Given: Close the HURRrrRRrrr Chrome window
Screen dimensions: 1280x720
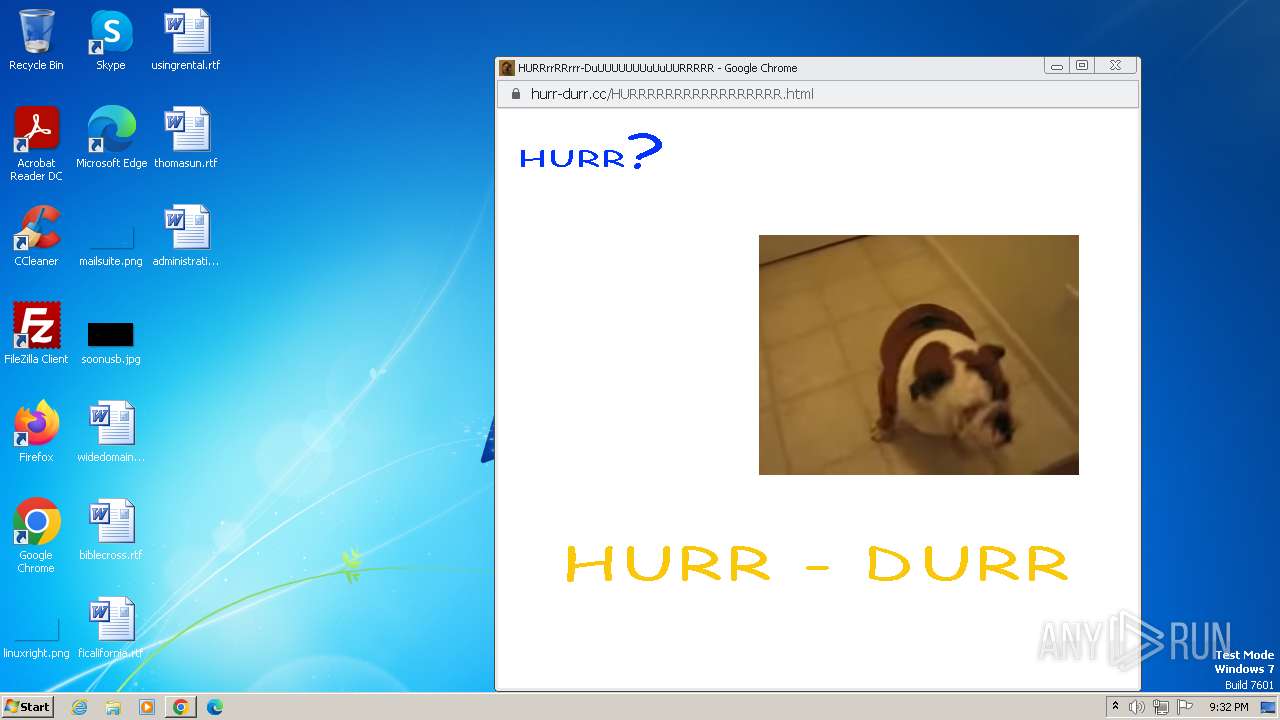Looking at the screenshot, I should click(1115, 66).
